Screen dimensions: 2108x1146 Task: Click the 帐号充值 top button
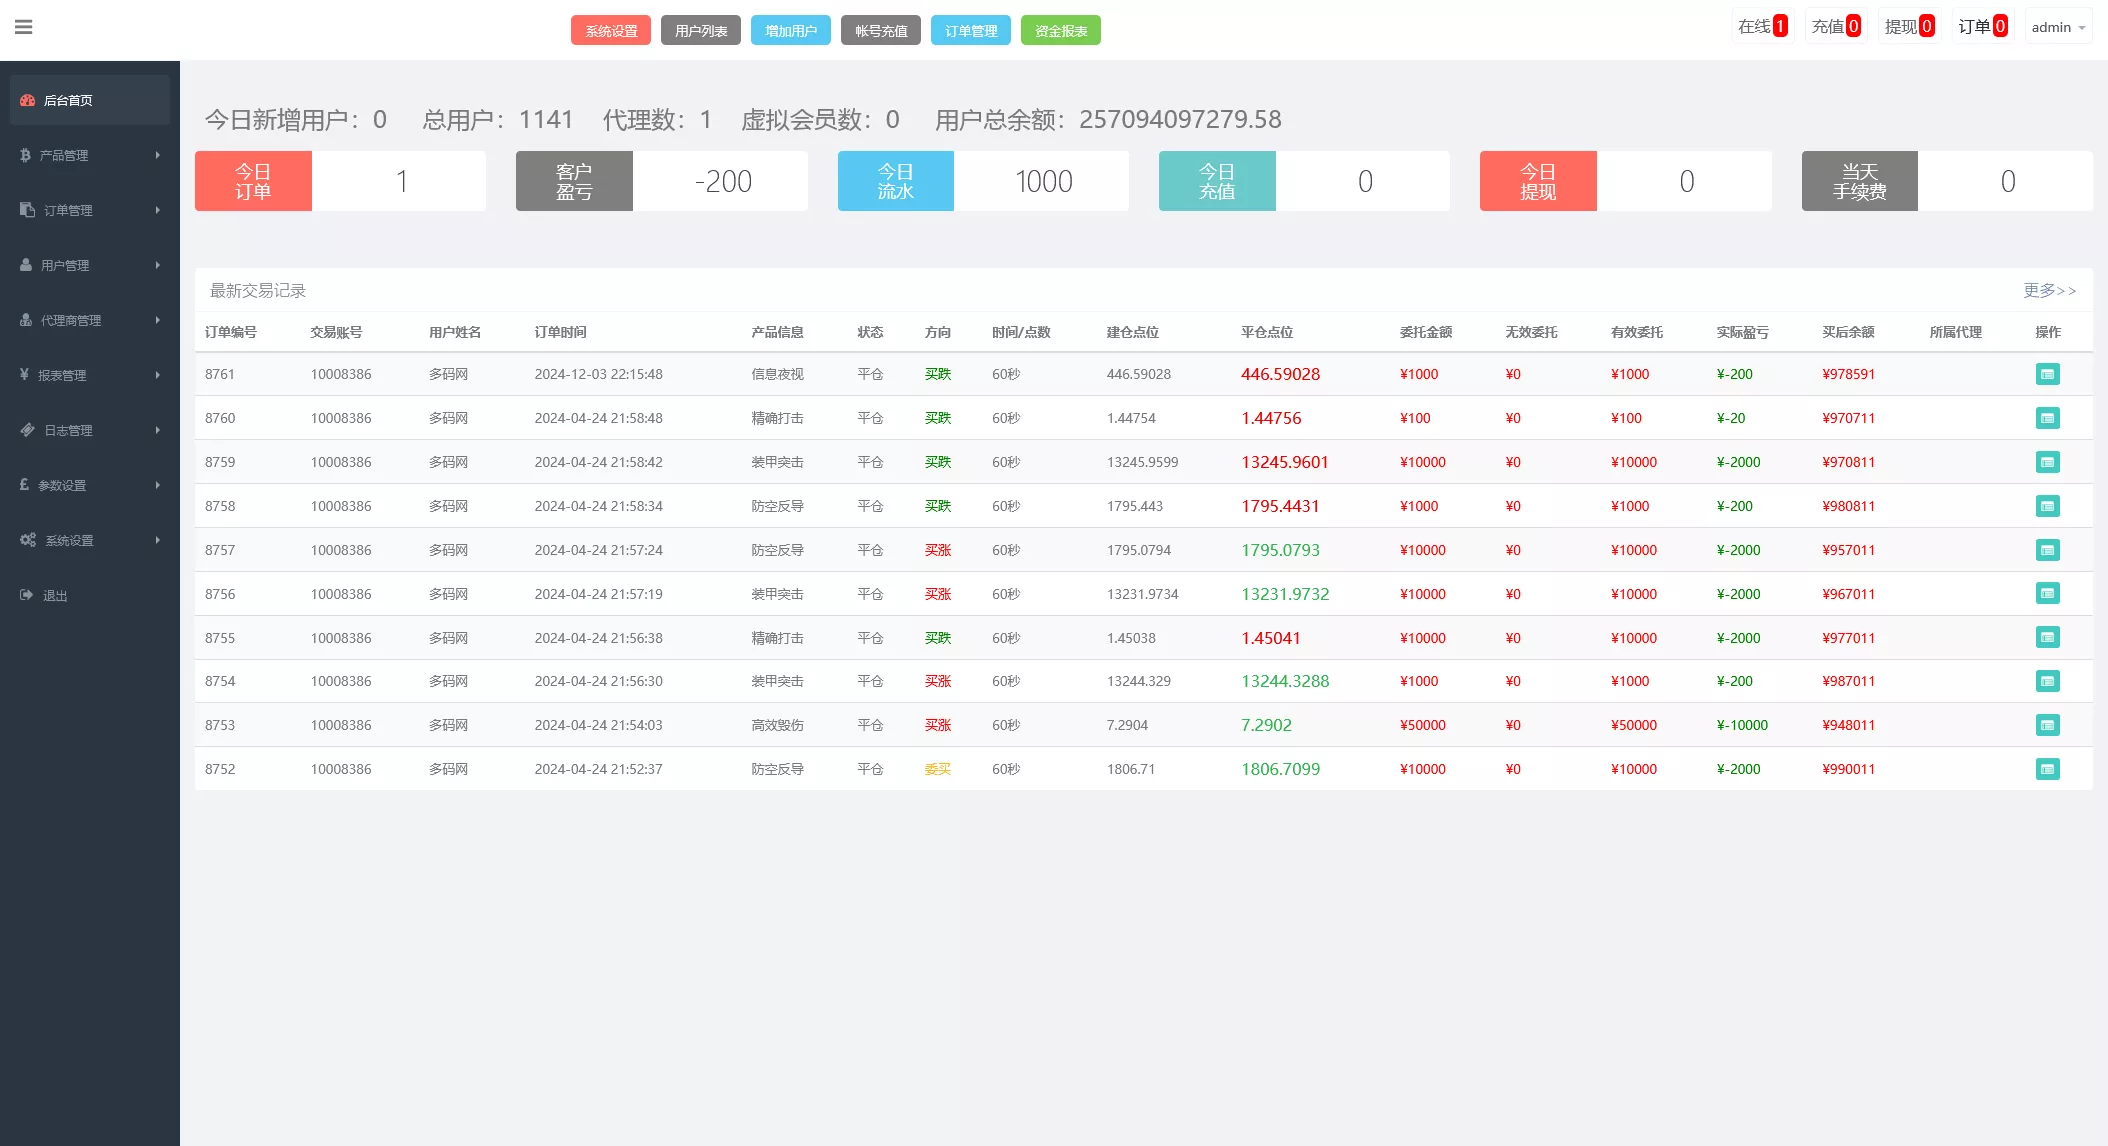(880, 31)
